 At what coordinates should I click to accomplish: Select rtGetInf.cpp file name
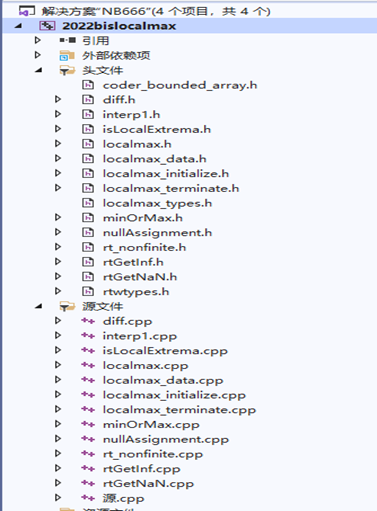[x=142, y=469]
